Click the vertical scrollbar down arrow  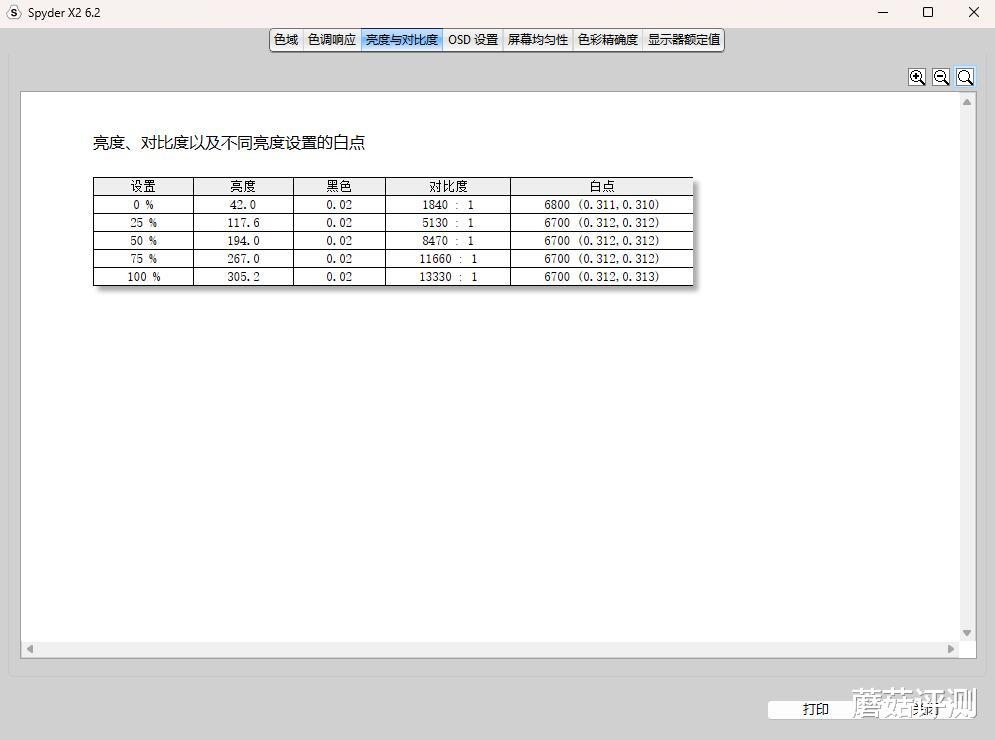click(967, 633)
